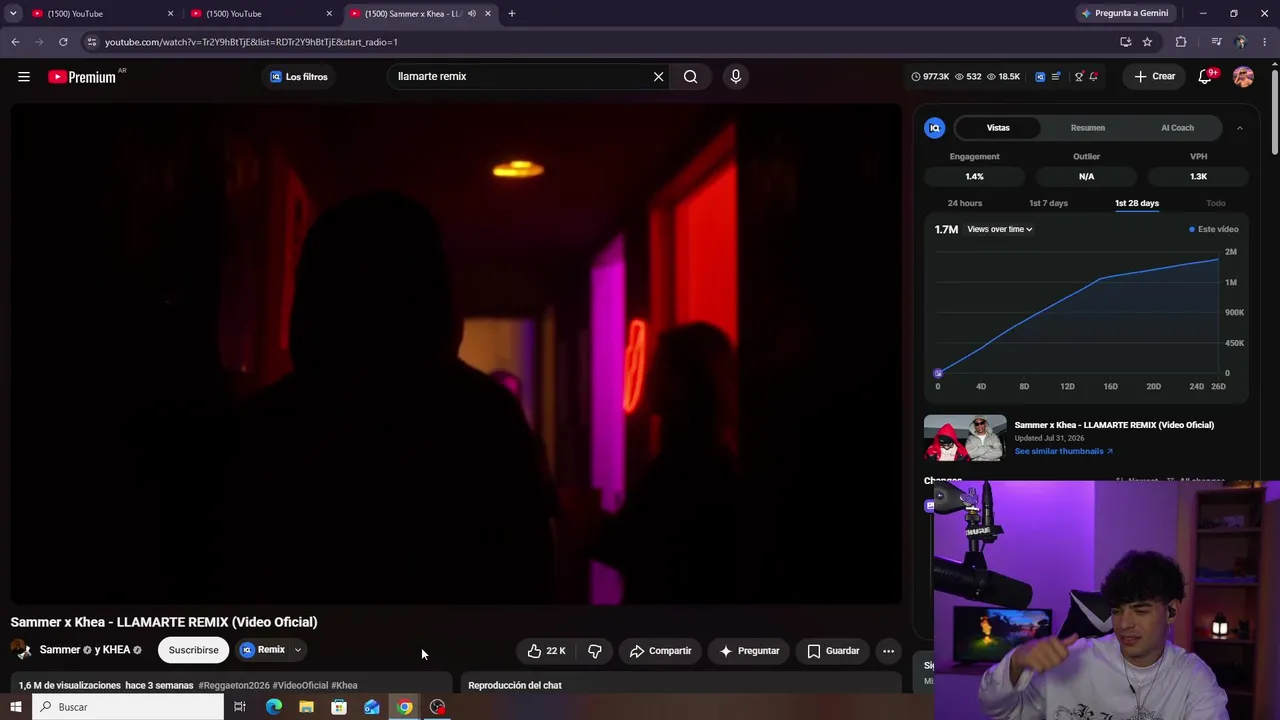The image size is (1280, 720).
Task: Go back in the browser
Action: coord(15,42)
